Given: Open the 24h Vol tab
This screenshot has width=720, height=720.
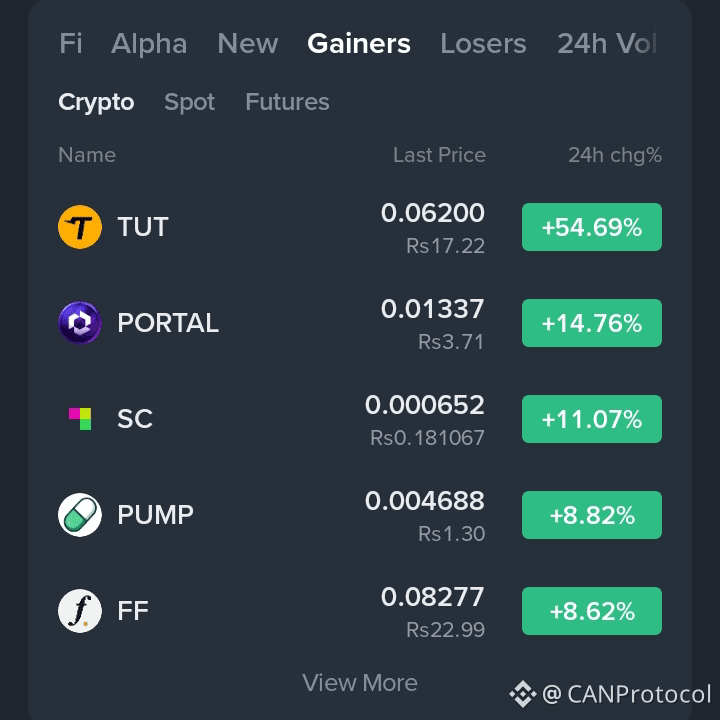Looking at the screenshot, I should point(607,44).
